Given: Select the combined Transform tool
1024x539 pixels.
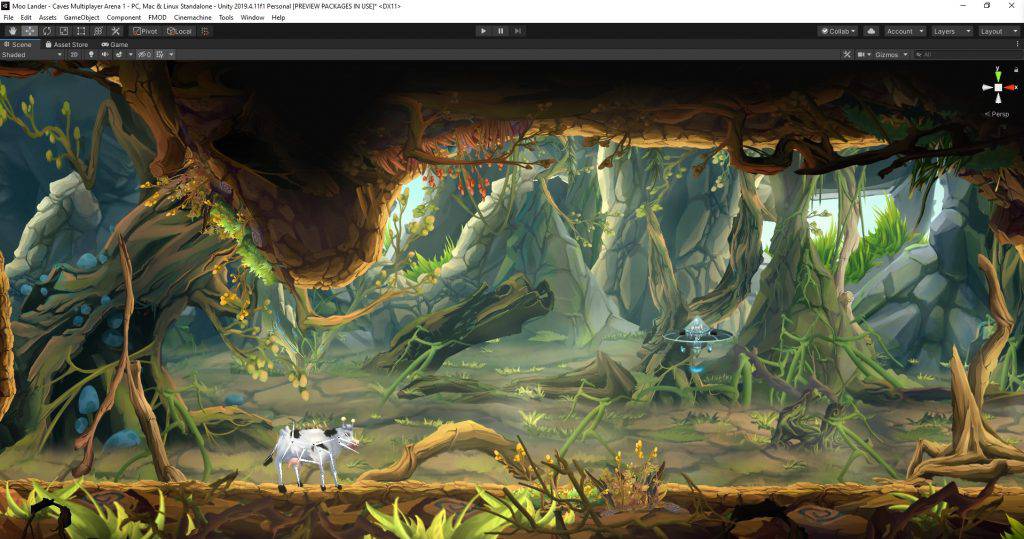Looking at the screenshot, I should tap(98, 31).
